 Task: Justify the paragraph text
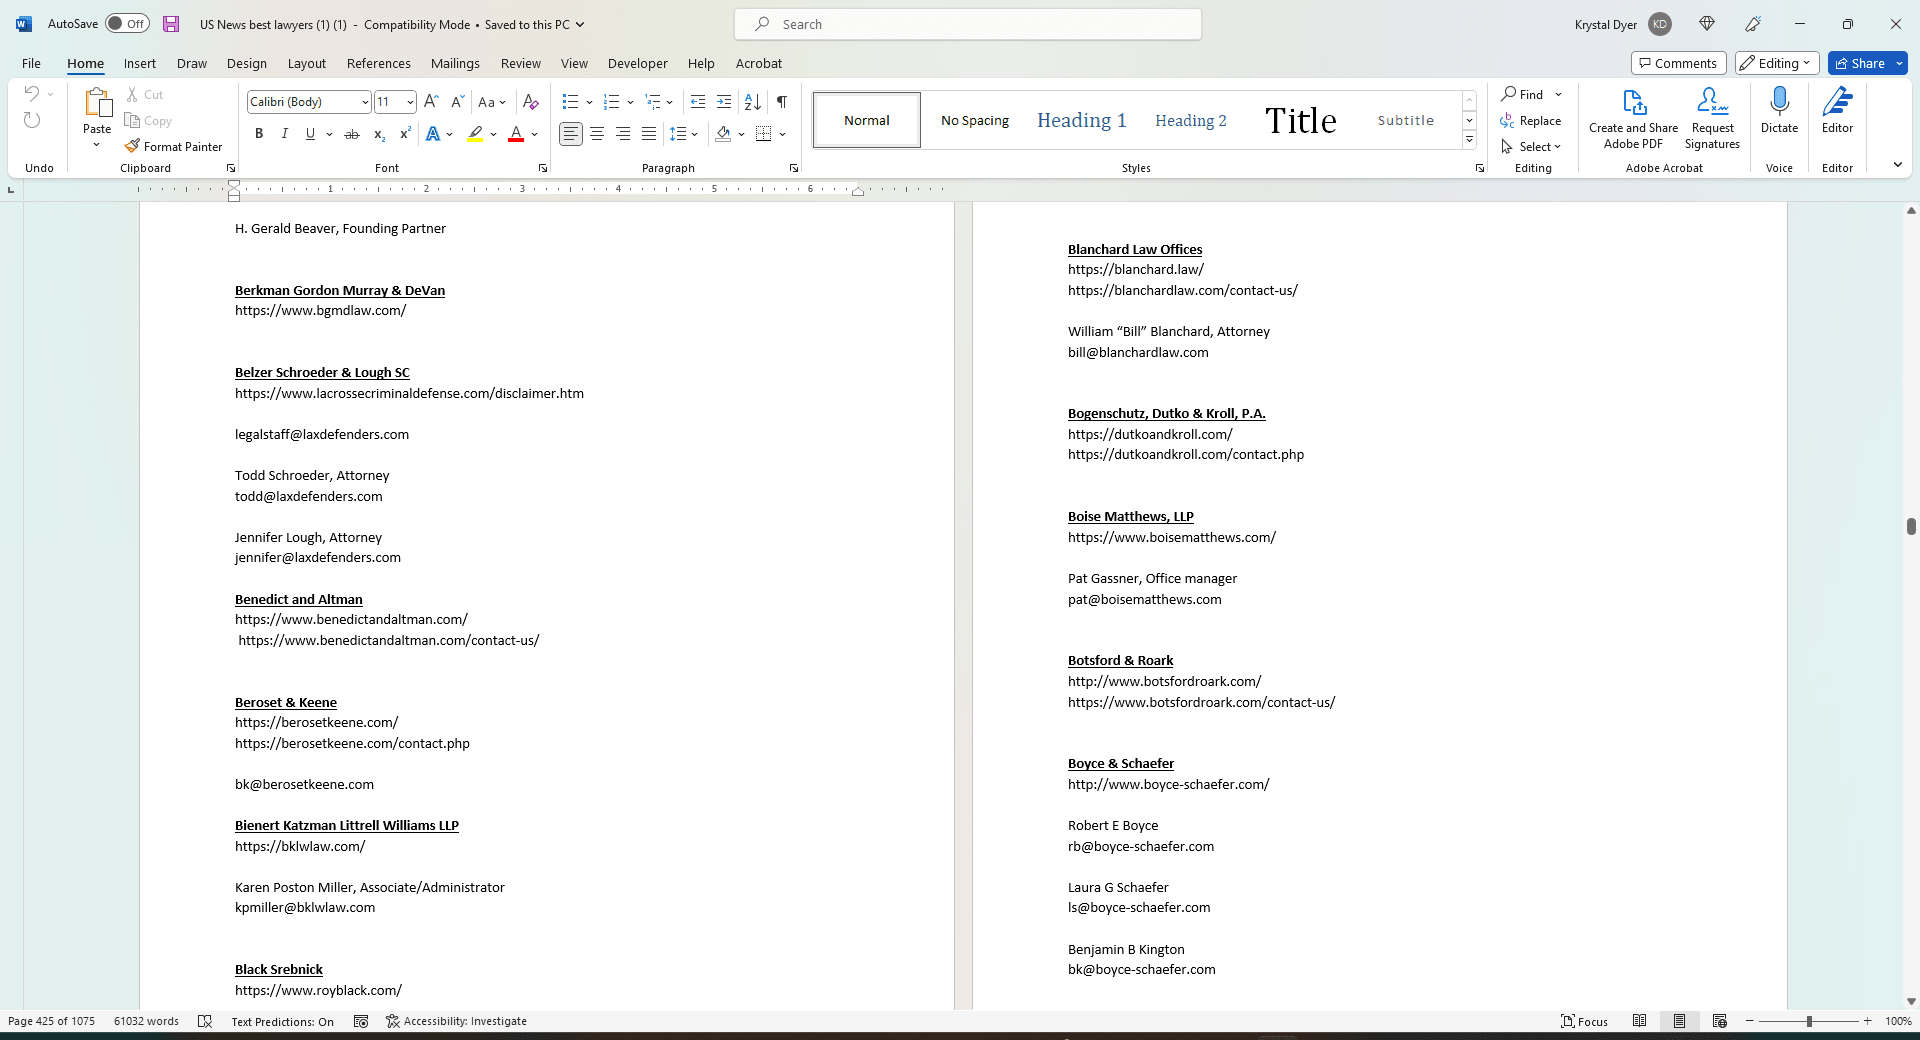649,134
